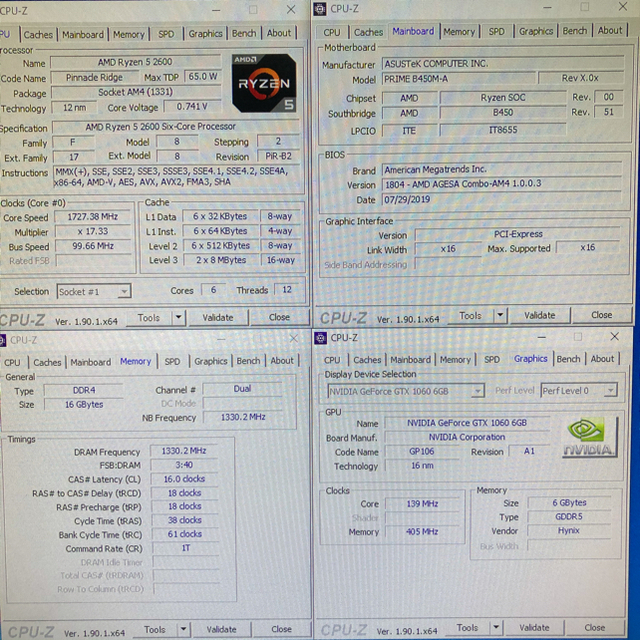Image resolution: width=640 pixels, height=640 pixels.
Task: Click Tools button in the CPU window
Action: [x=149, y=318]
